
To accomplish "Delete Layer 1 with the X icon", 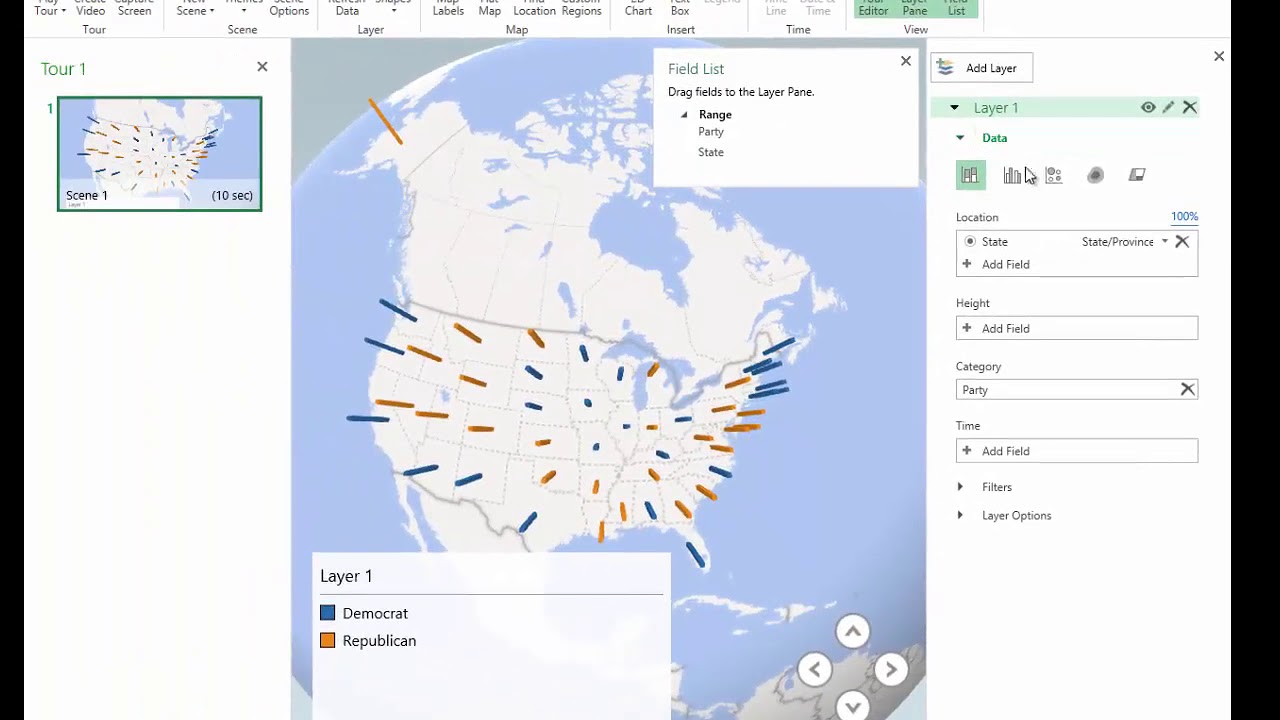I will [x=1190, y=107].
